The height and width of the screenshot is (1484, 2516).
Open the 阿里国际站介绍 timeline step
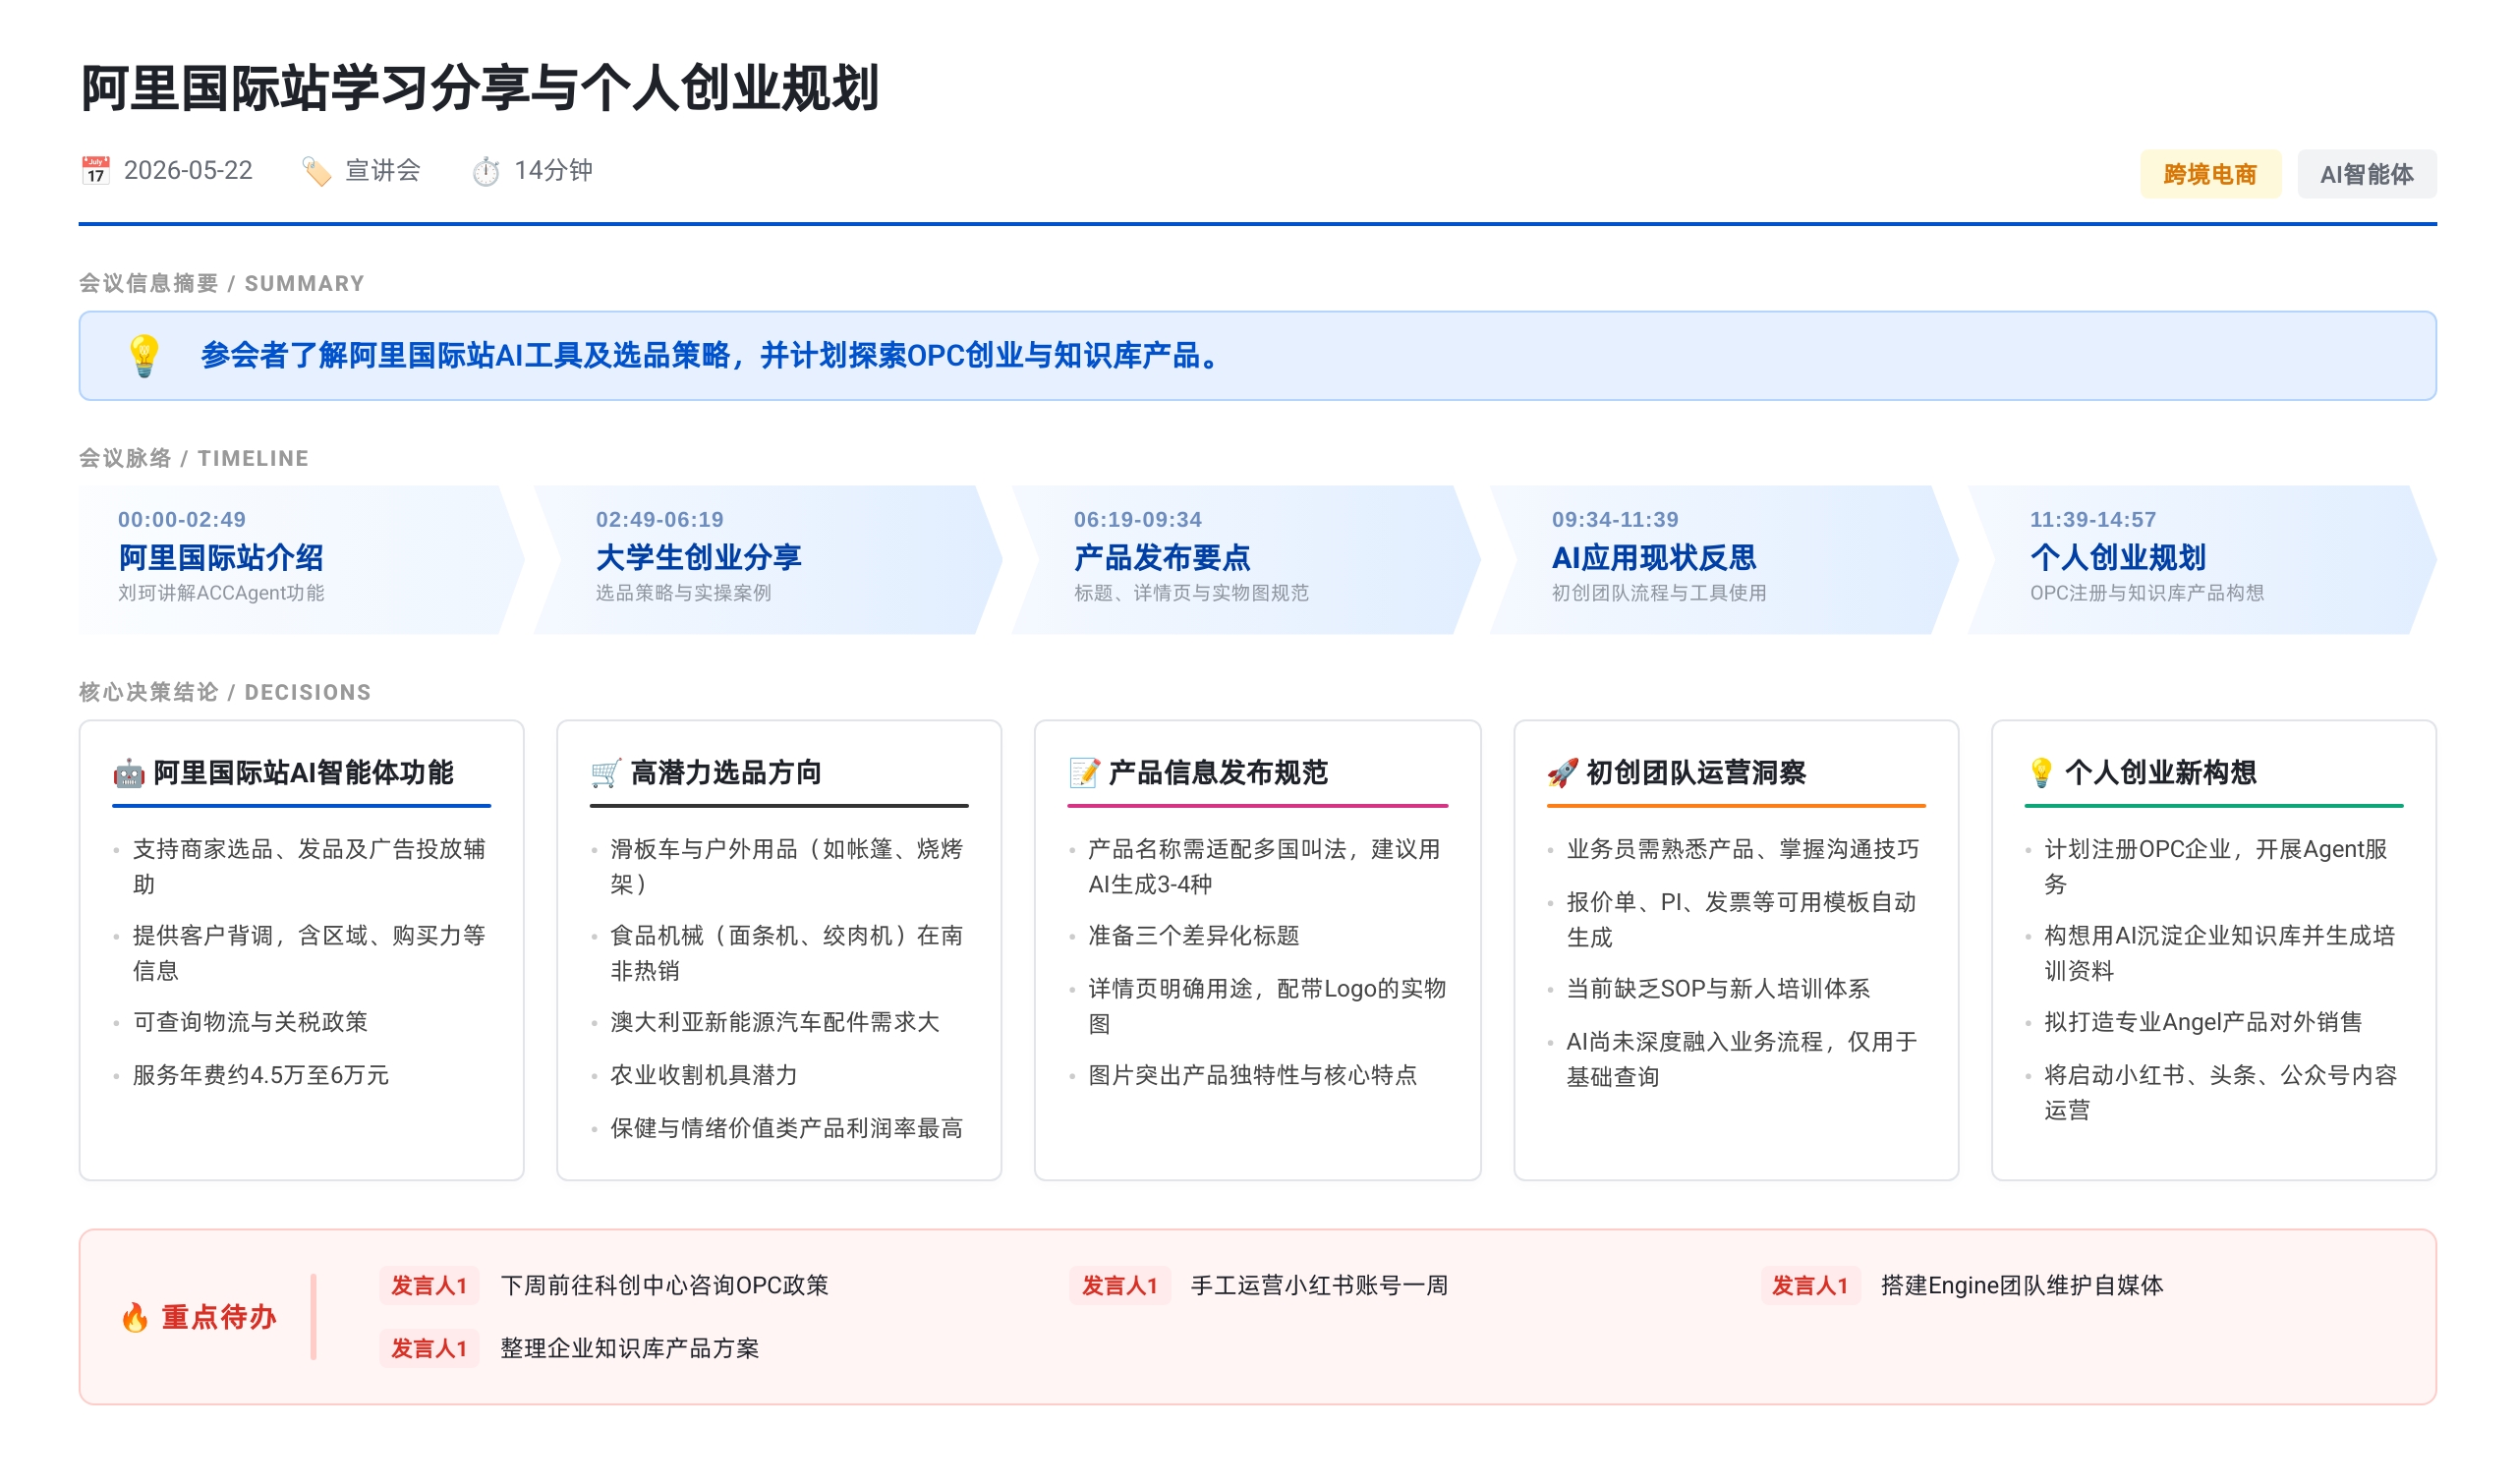click(301, 560)
